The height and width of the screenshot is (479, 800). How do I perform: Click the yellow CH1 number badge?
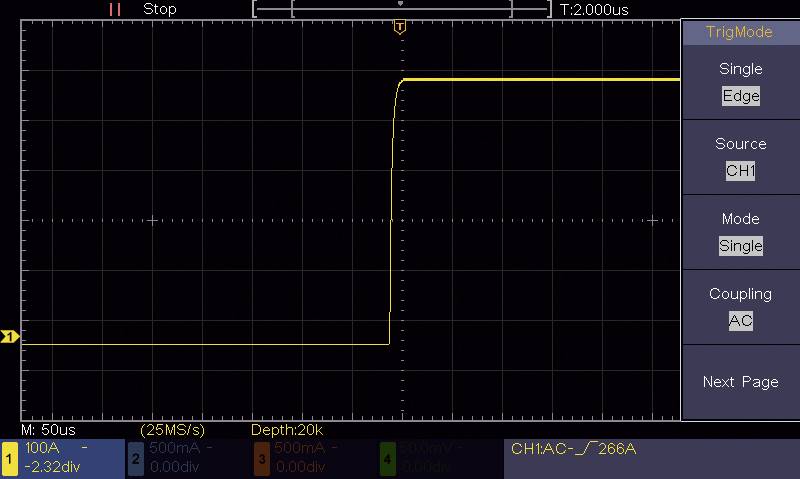10,458
